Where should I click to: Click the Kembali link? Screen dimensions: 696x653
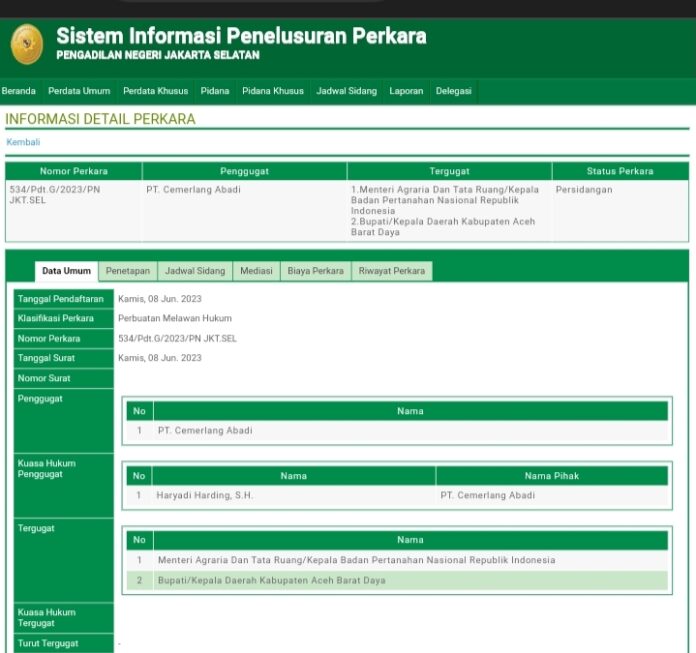[x=23, y=142]
